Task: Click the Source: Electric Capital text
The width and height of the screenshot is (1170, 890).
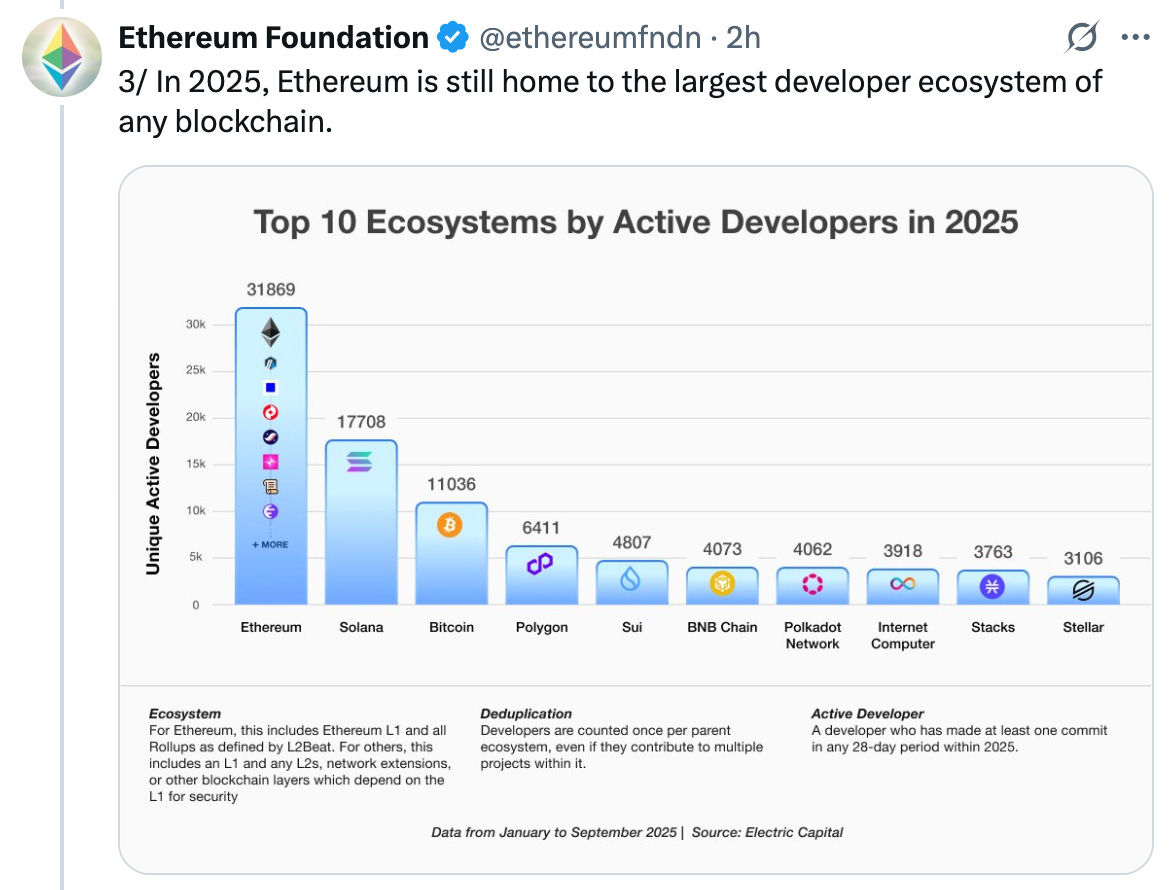Action: (767, 833)
